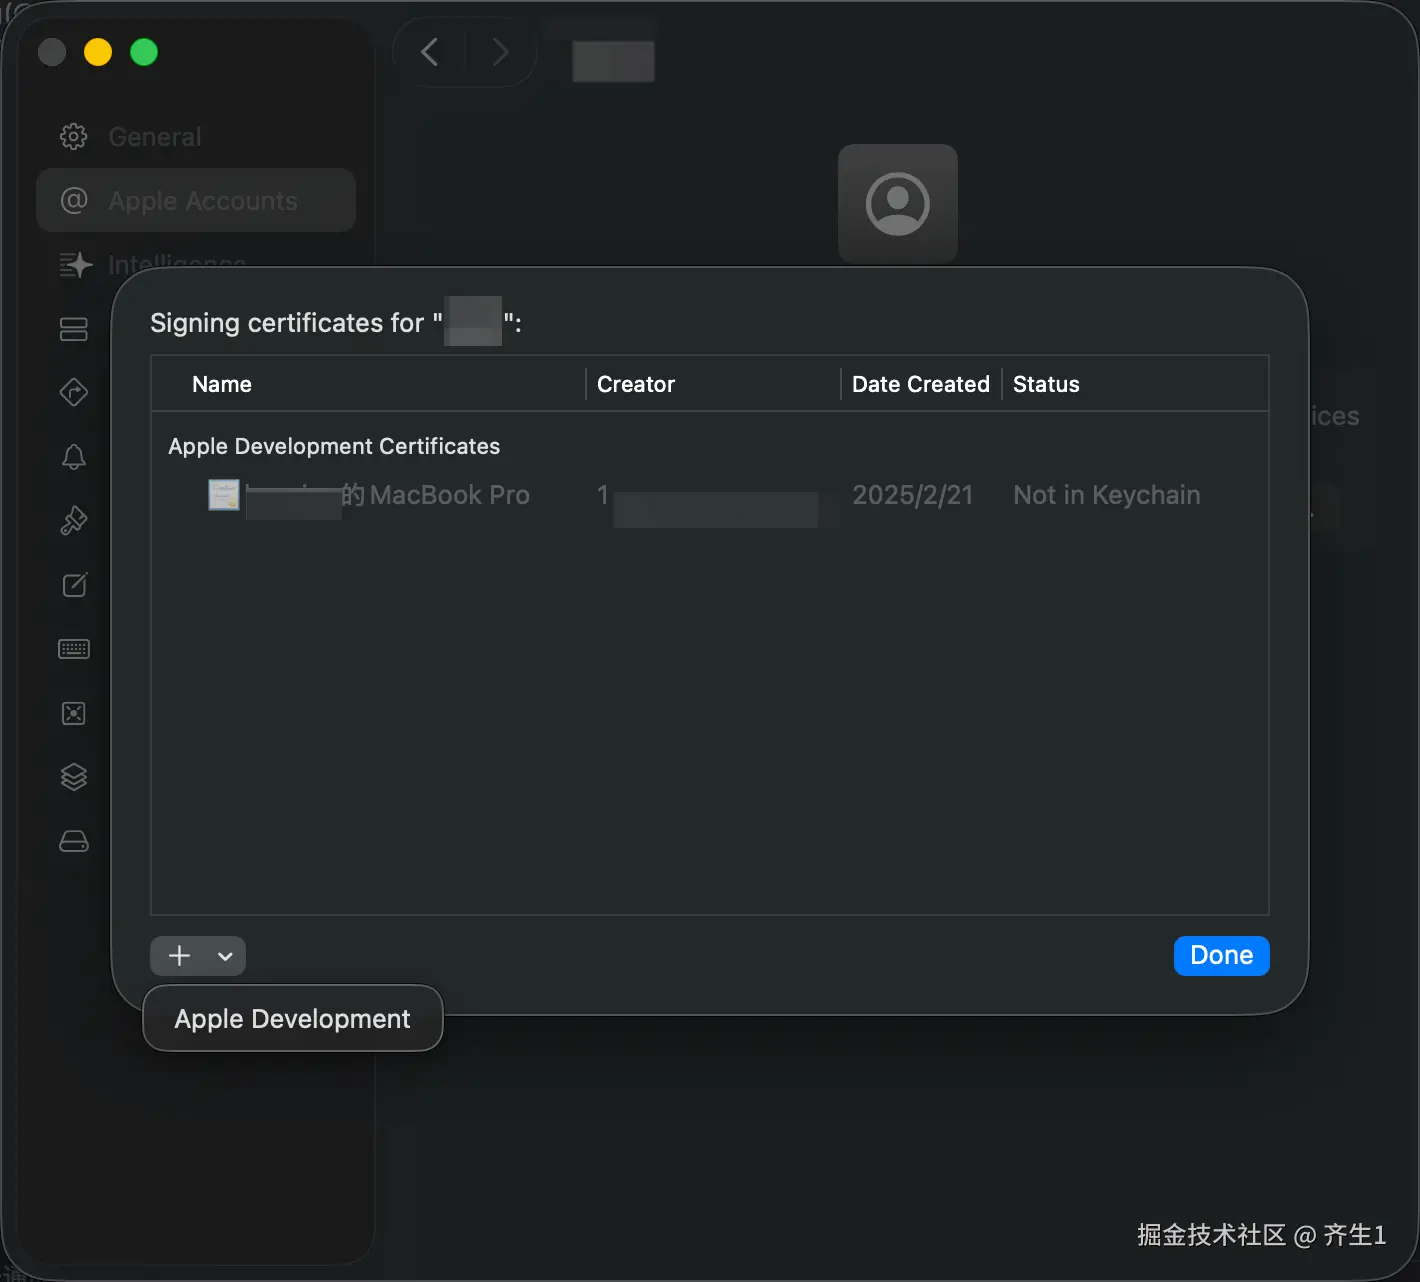
Task: Select the MacBook Pro certificate row
Action: coord(710,495)
